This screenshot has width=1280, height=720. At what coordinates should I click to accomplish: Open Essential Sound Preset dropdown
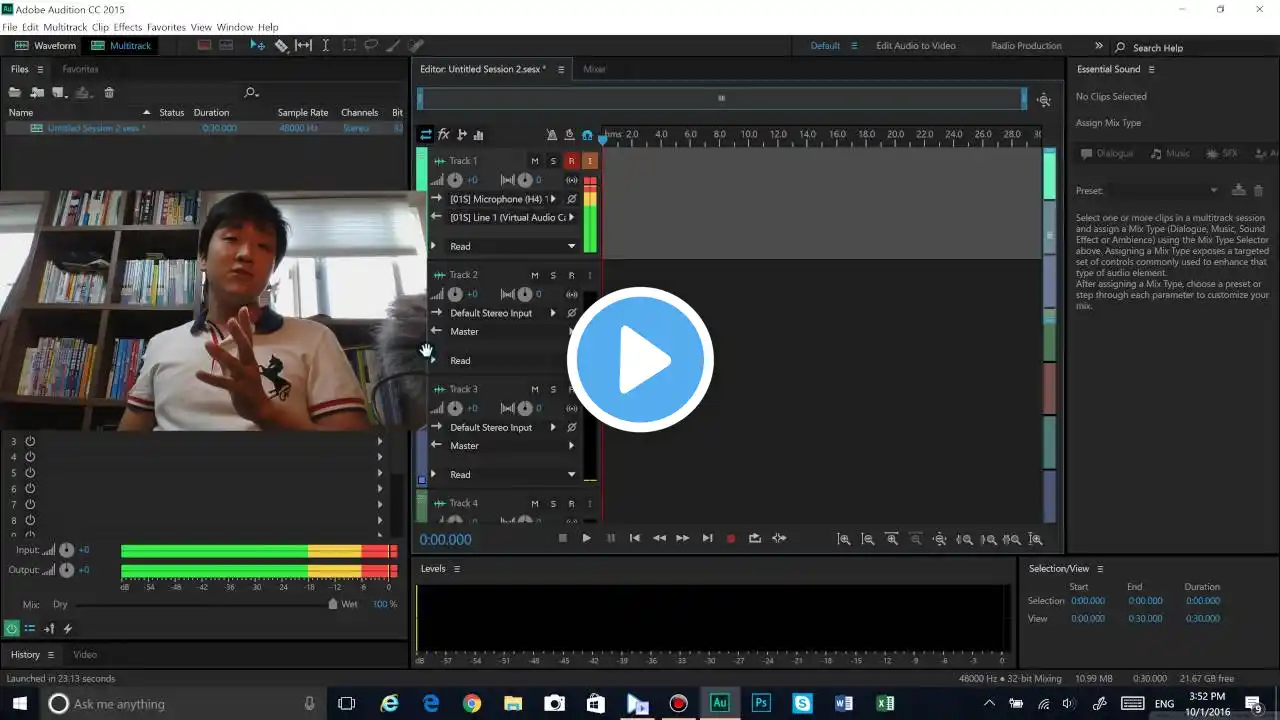[x=1163, y=190]
